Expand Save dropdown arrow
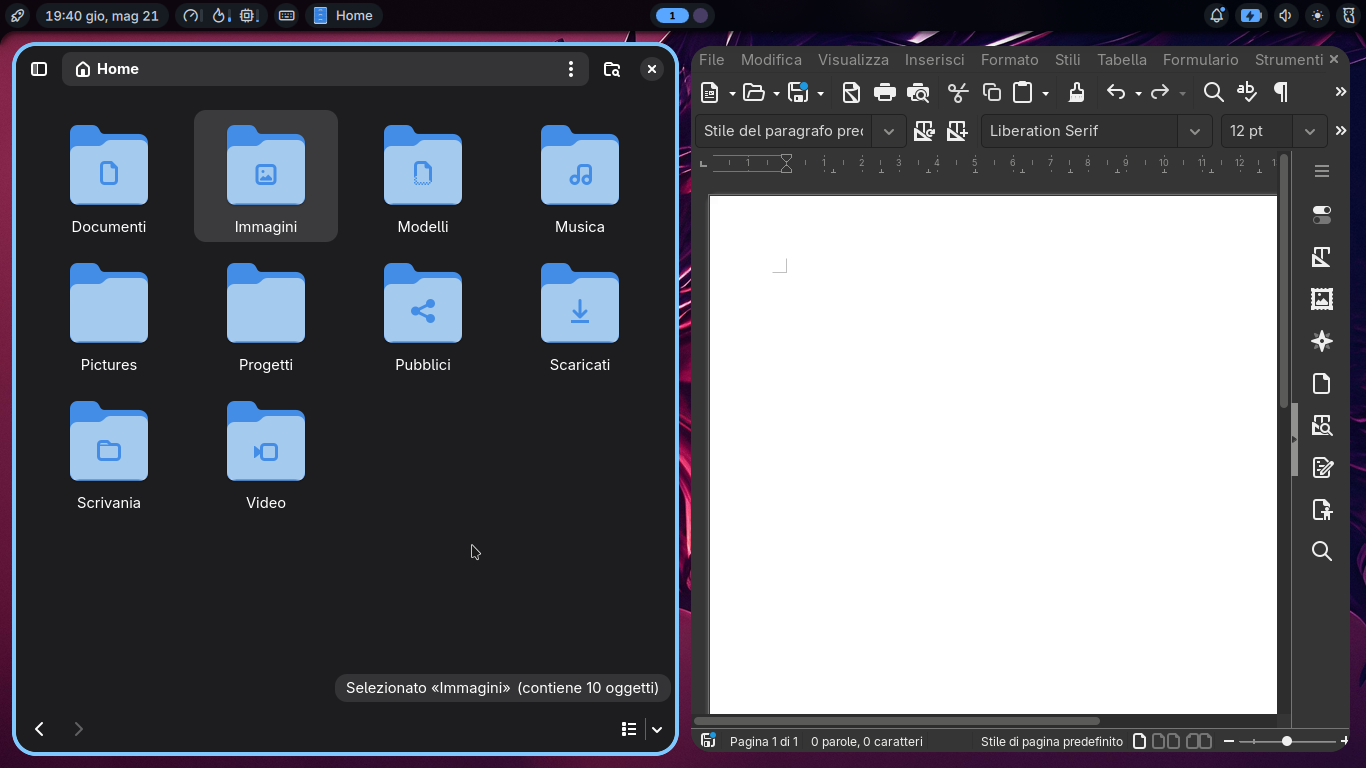 coord(820,94)
